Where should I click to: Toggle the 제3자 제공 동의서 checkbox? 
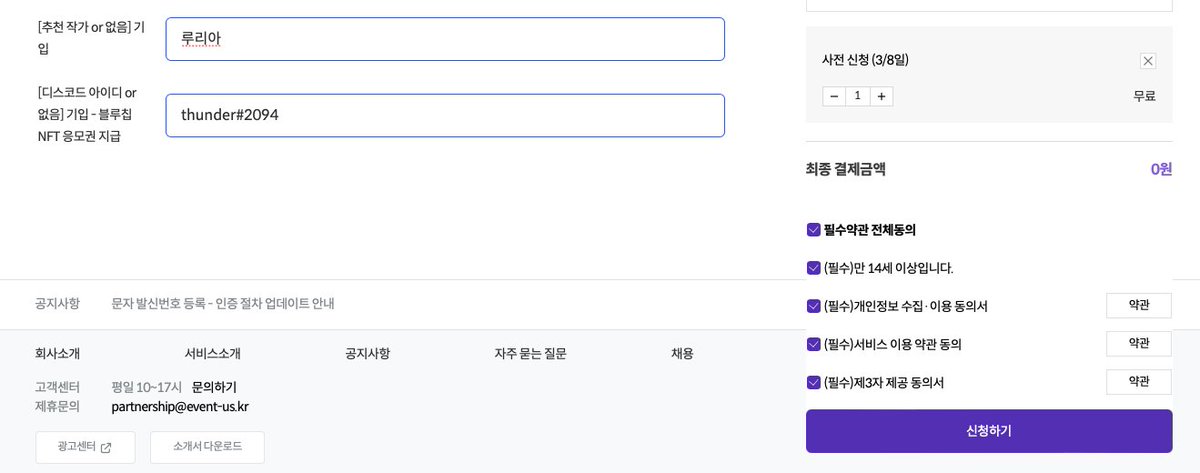(813, 382)
